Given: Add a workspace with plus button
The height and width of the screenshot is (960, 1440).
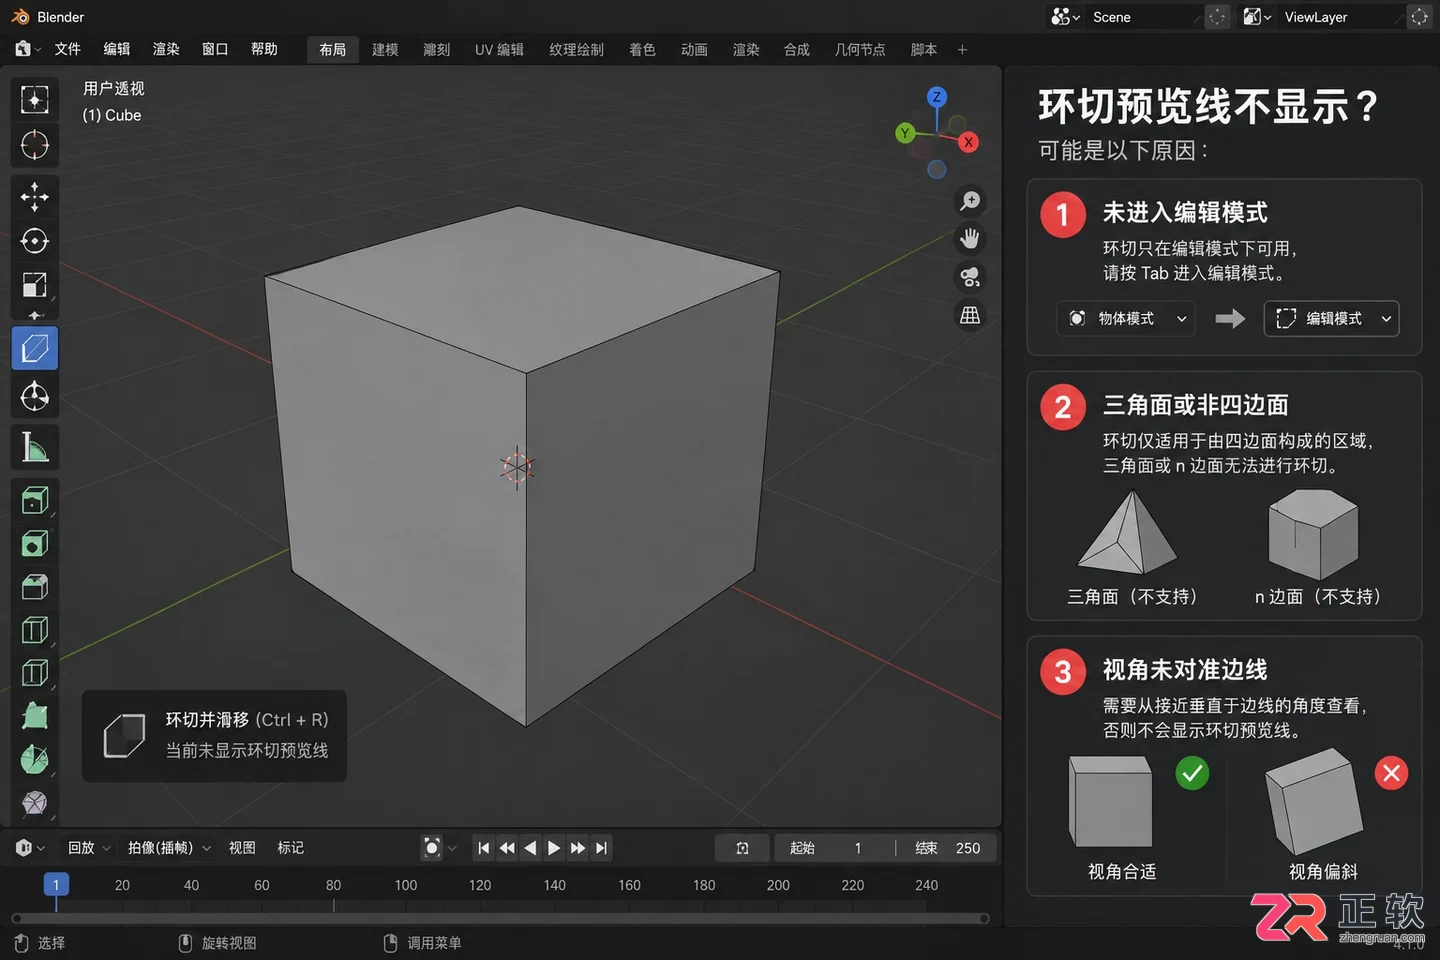Looking at the screenshot, I should click(x=962, y=50).
